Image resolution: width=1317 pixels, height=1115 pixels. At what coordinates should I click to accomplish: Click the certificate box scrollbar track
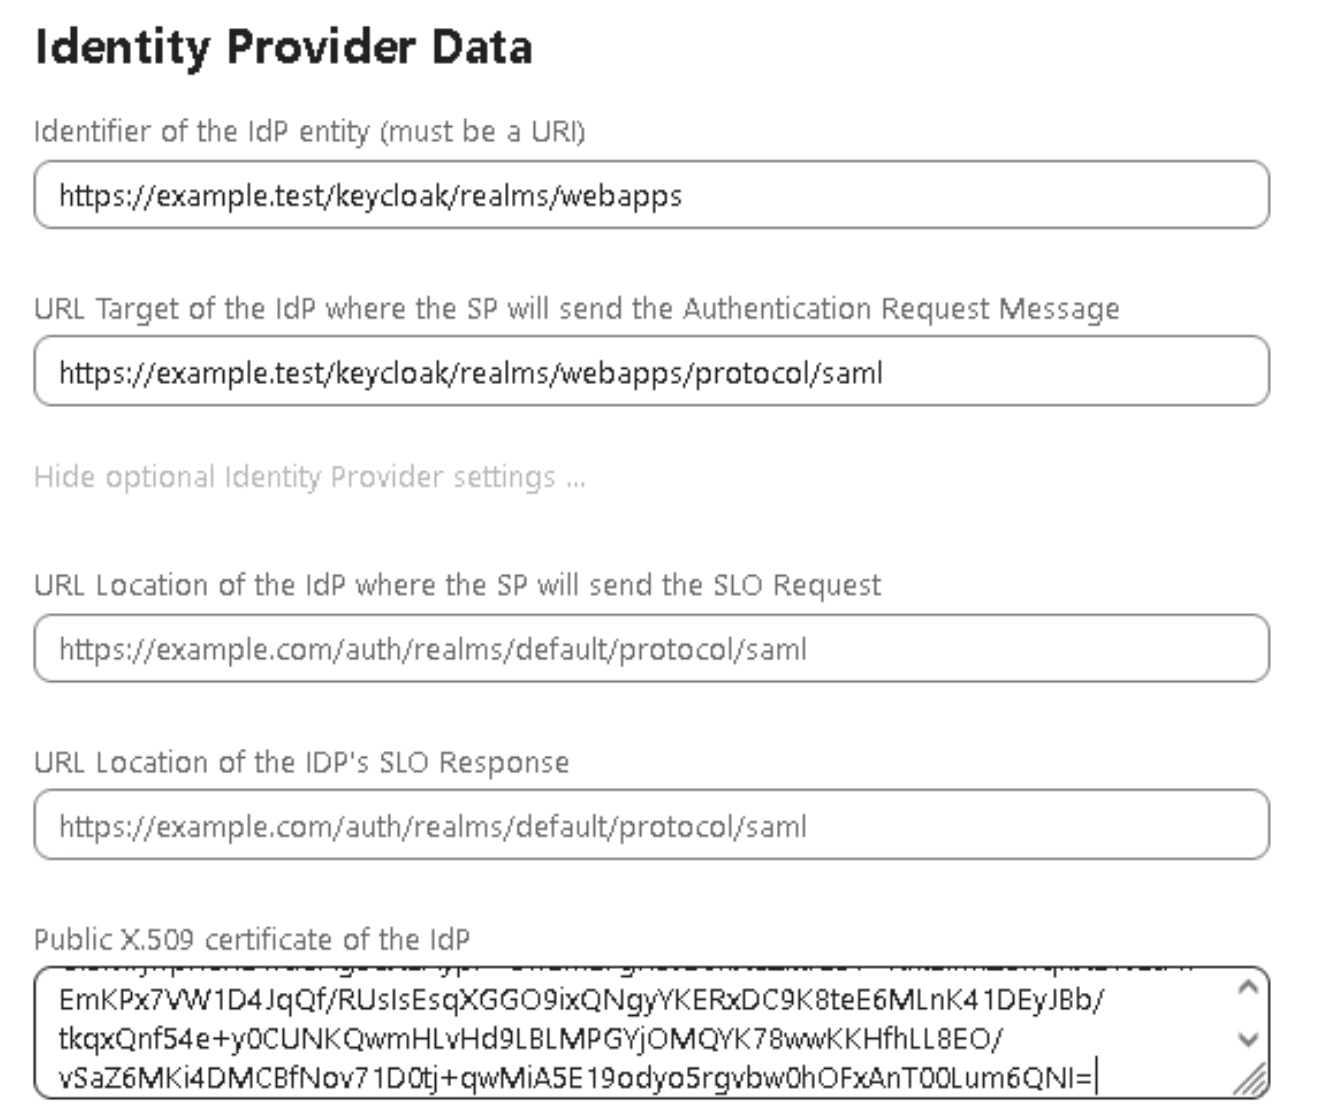click(1247, 1014)
